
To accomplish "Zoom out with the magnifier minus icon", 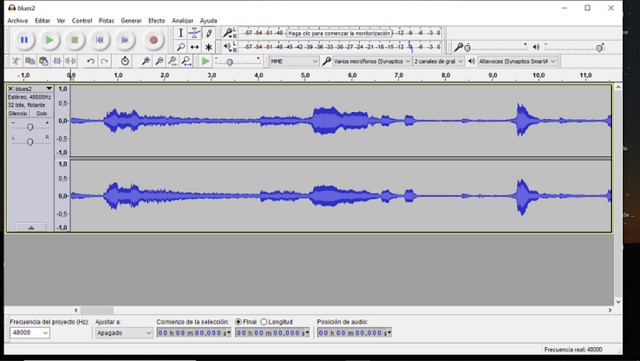I will [x=159, y=61].
